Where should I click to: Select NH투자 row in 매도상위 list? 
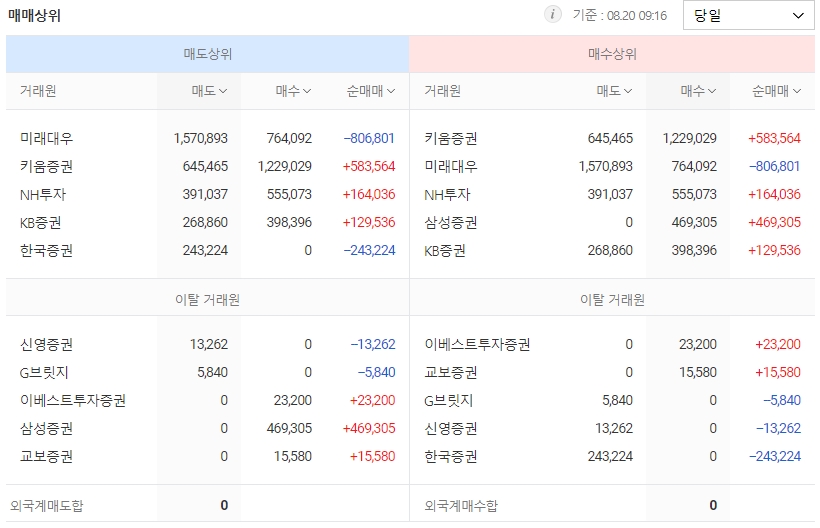(208, 194)
